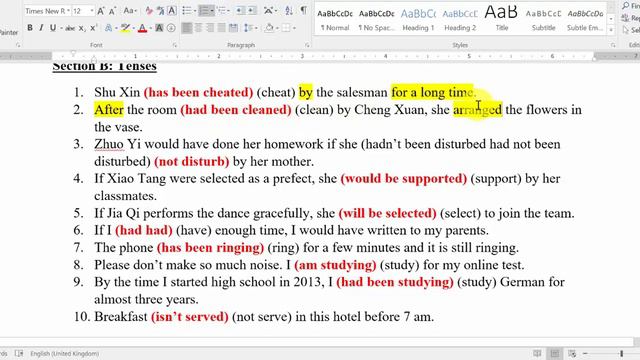Image resolution: width=640 pixels, height=360 pixels.
Task: Justify the text
Action: [221, 28]
